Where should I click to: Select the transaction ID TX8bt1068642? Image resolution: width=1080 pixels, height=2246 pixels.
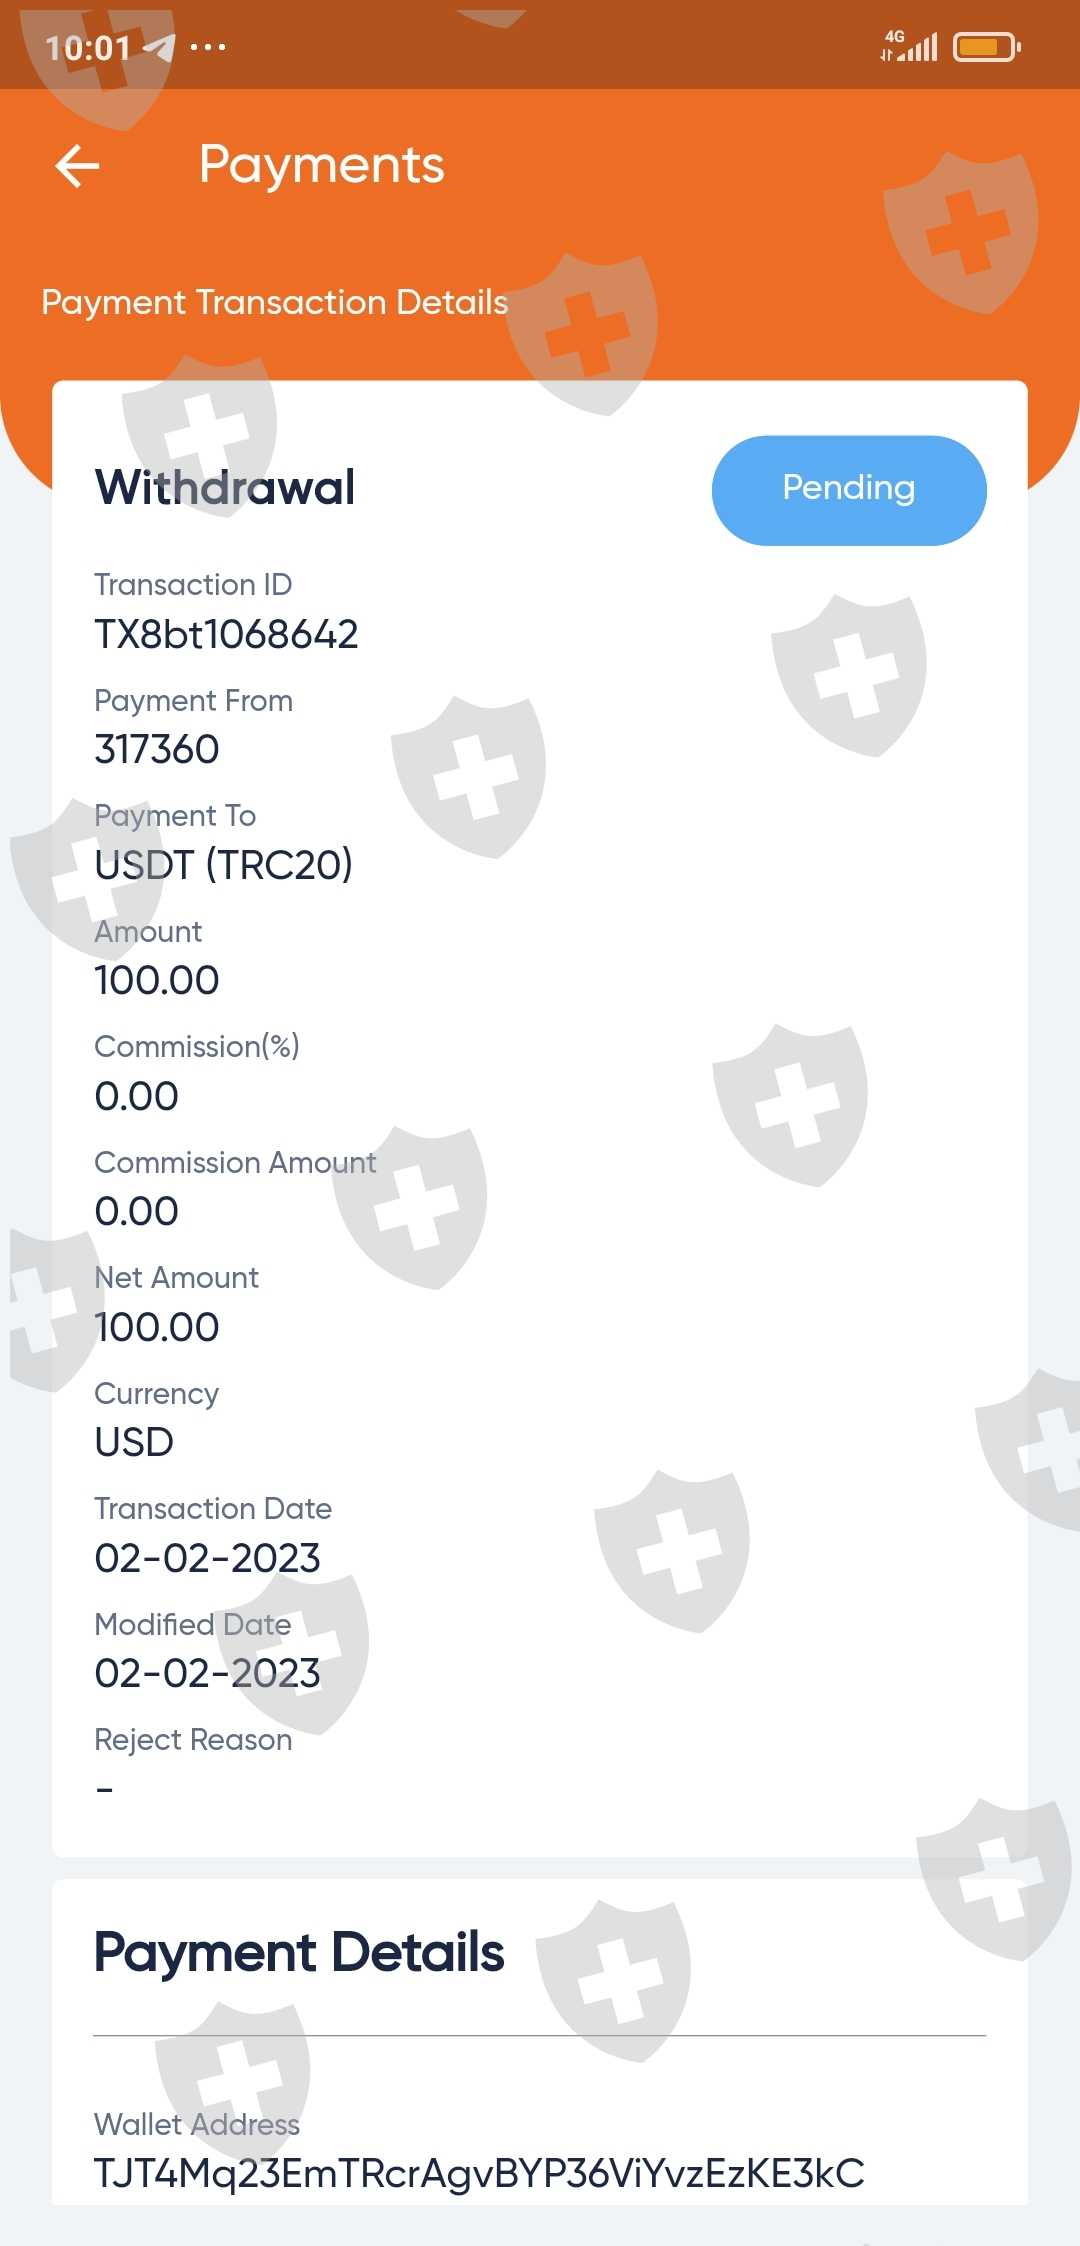pos(226,634)
